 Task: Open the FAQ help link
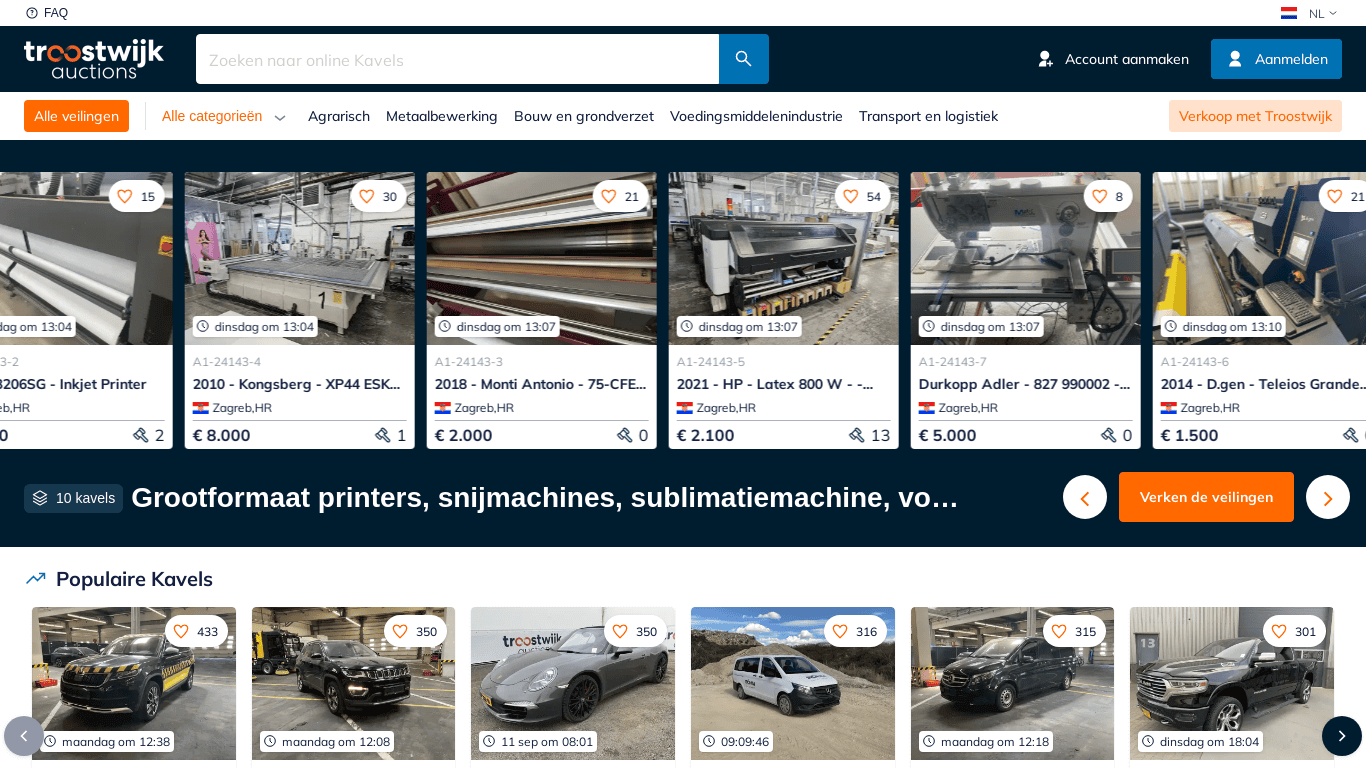coord(47,13)
